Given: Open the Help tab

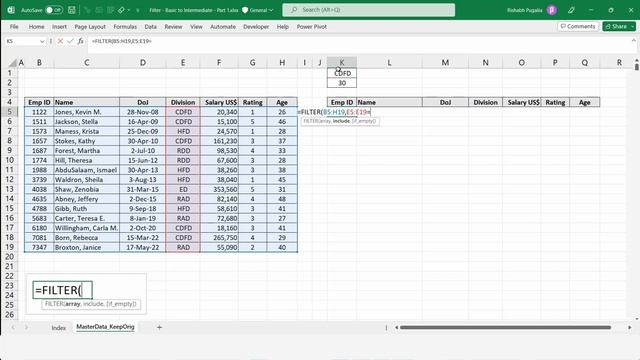Looking at the screenshot, I should 283,27.
